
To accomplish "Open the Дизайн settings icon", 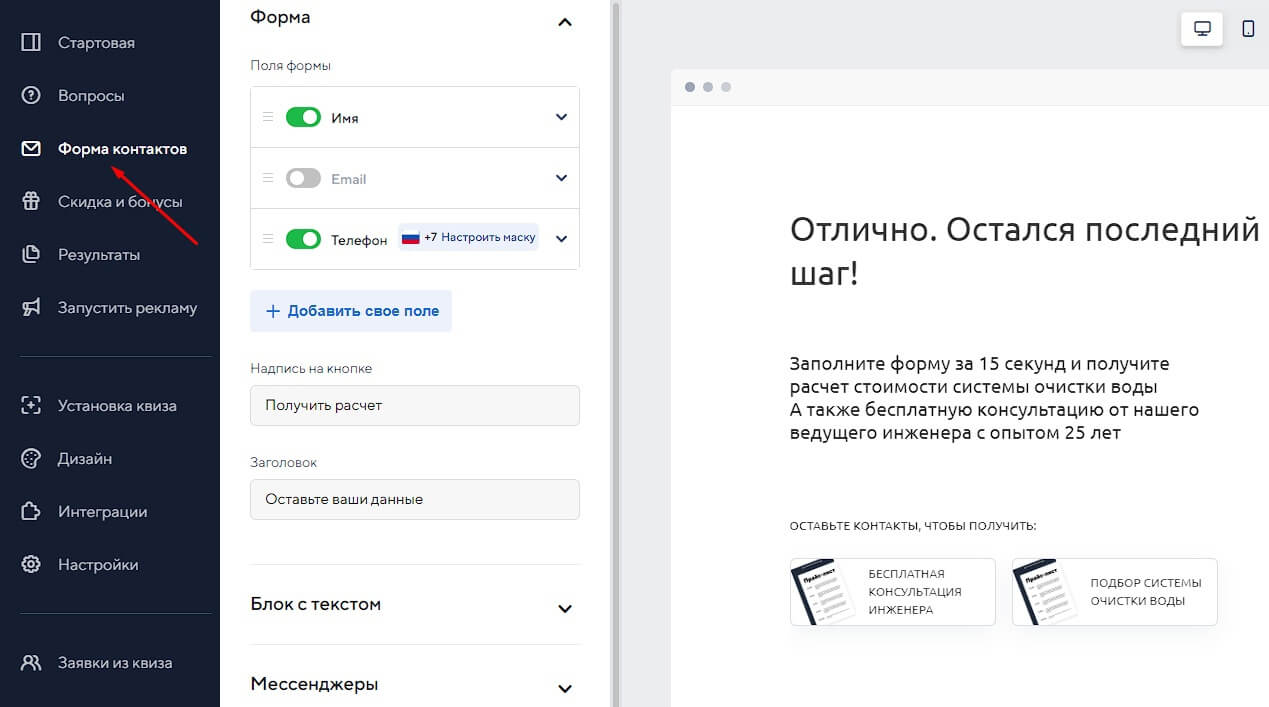I will click(30, 458).
